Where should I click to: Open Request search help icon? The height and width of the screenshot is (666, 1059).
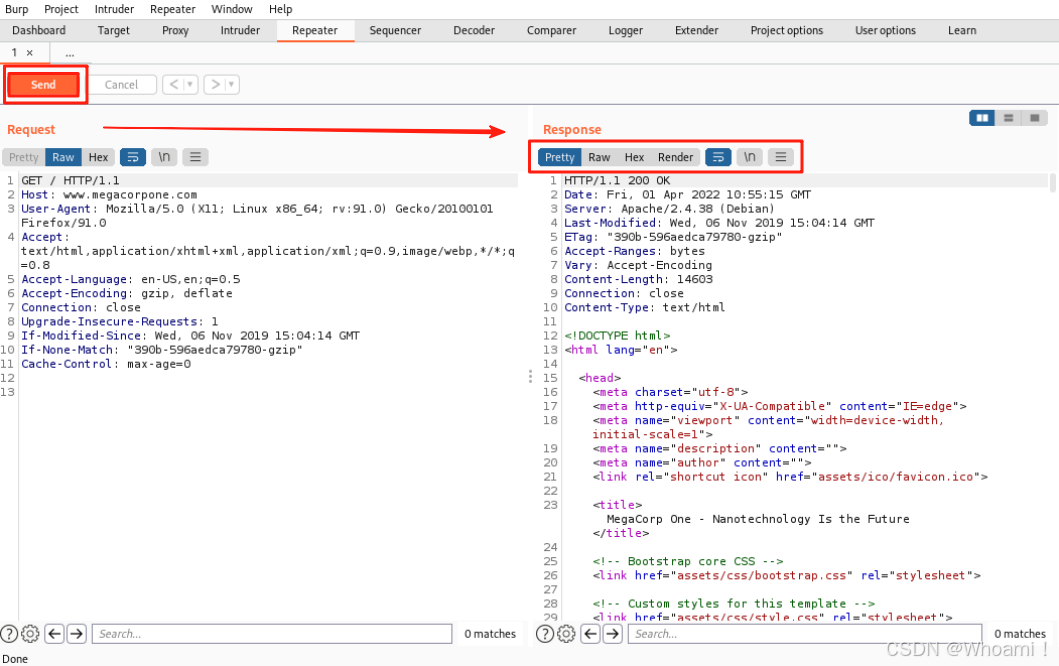(9, 634)
